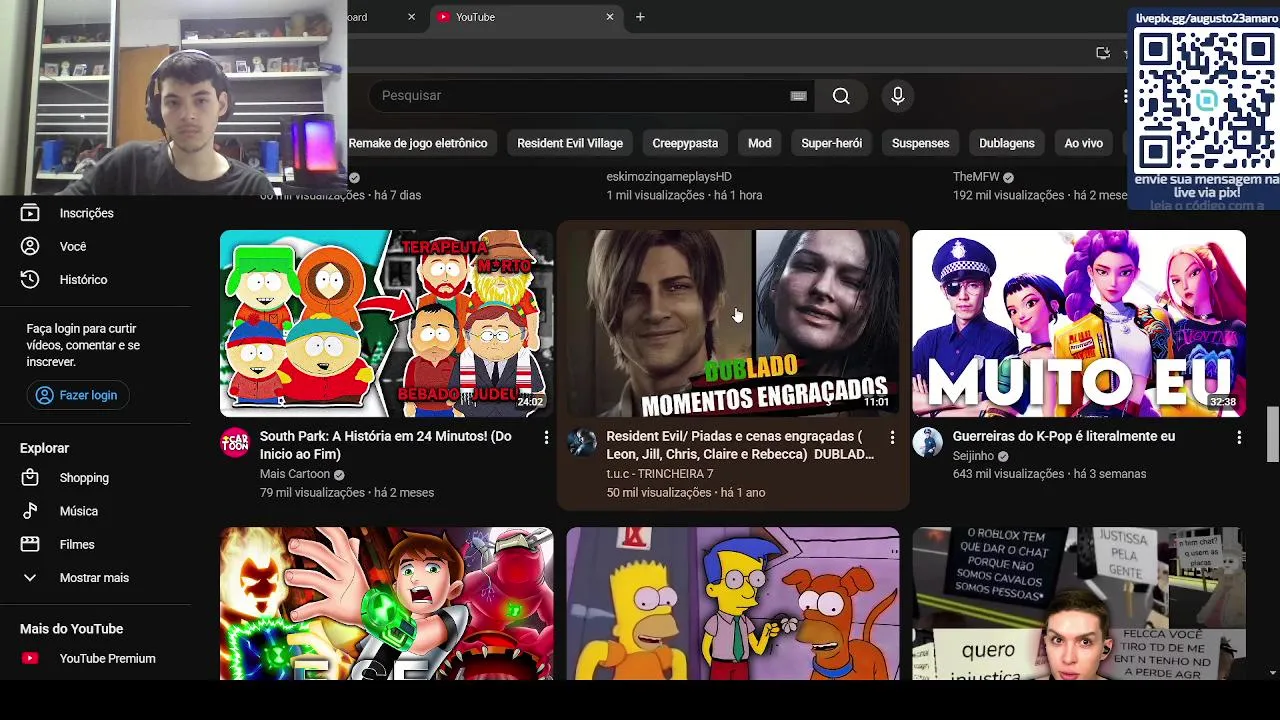Viewport: 1280px width, 720px height.
Task: Play the South Park thumbnail video
Action: 386,323
